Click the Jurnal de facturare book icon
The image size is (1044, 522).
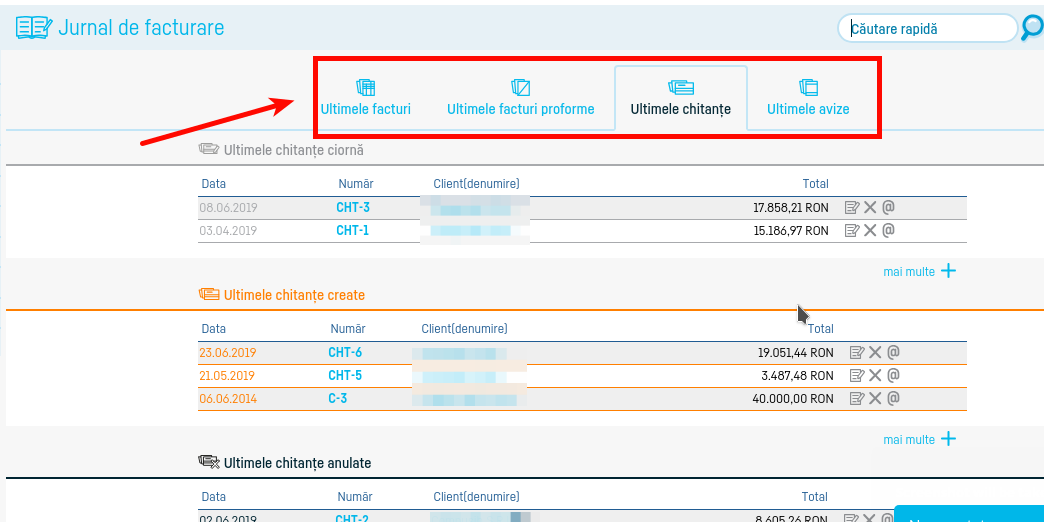click(33, 28)
